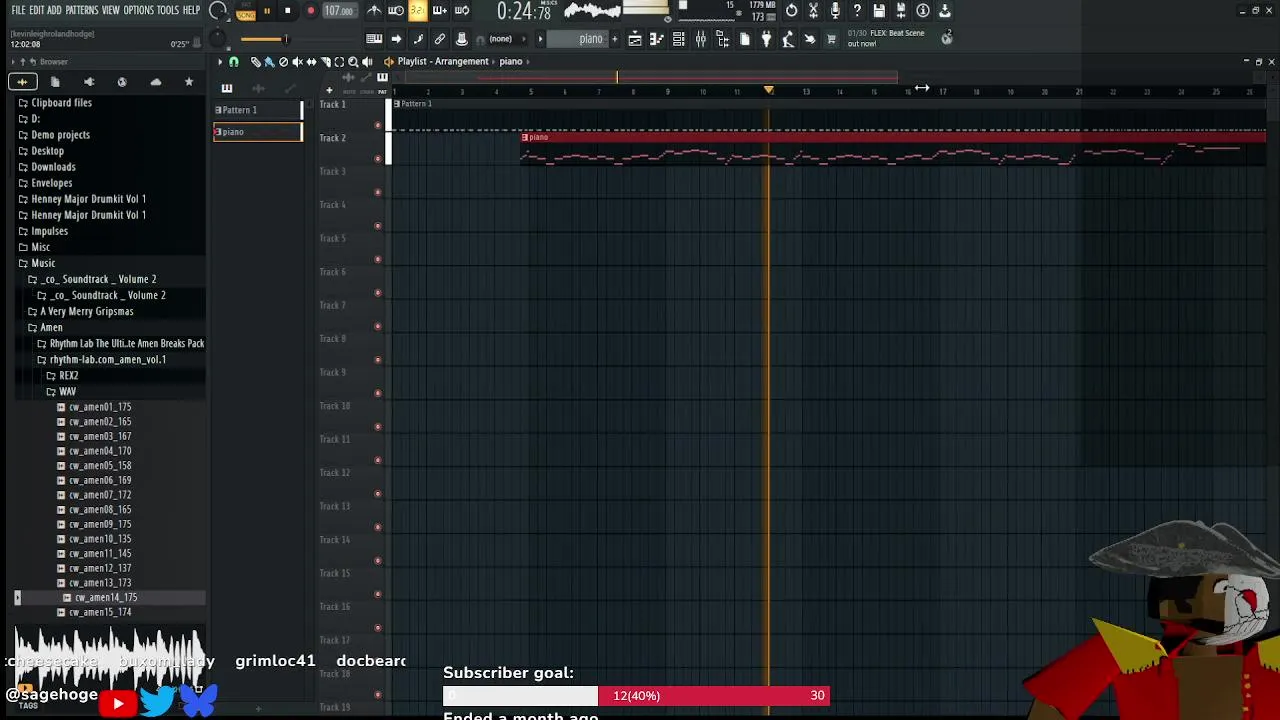The height and width of the screenshot is (720, 1280).
Task: Collapse the WAV folder
Action: [x=67, y=391]
